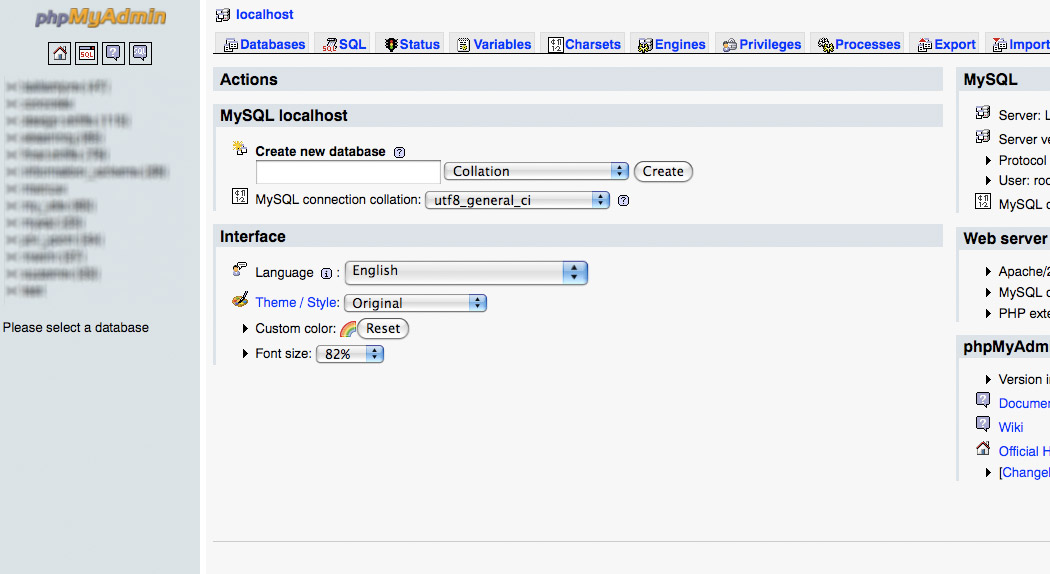
Task: Click the localhost server link
Action: (265, 15)
